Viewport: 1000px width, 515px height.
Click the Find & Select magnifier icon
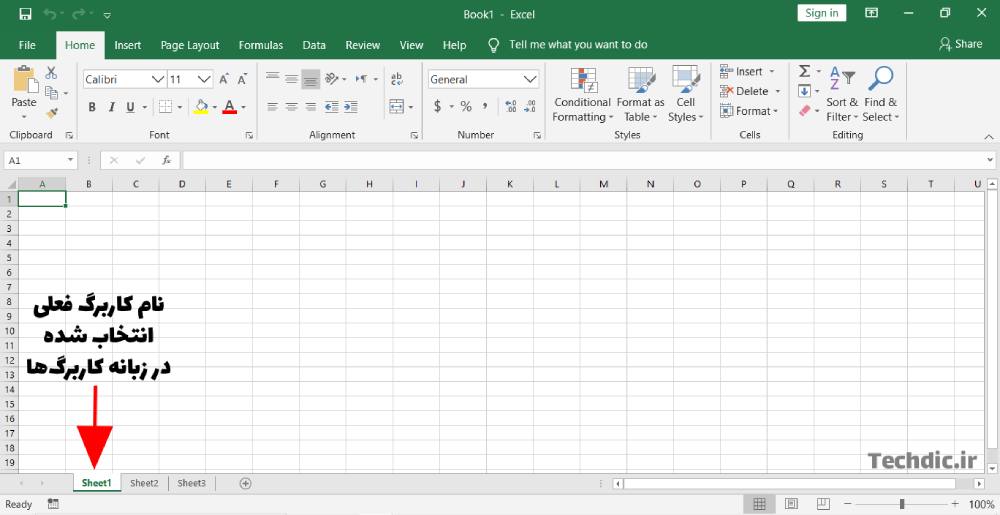tap(881, 79)
